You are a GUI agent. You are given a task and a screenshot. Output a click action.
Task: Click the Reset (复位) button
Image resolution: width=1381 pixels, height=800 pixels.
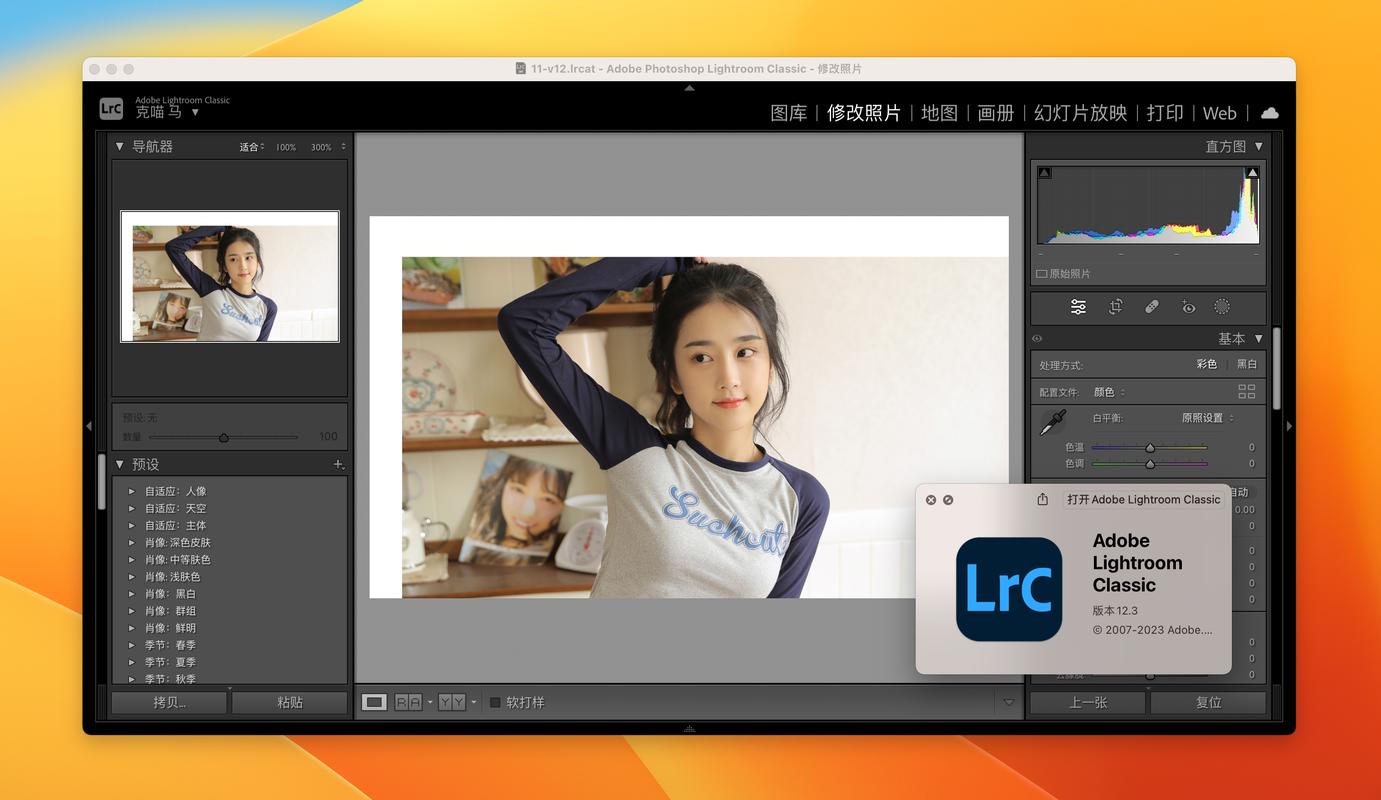pyautogui.click(x=1209, y=702)
